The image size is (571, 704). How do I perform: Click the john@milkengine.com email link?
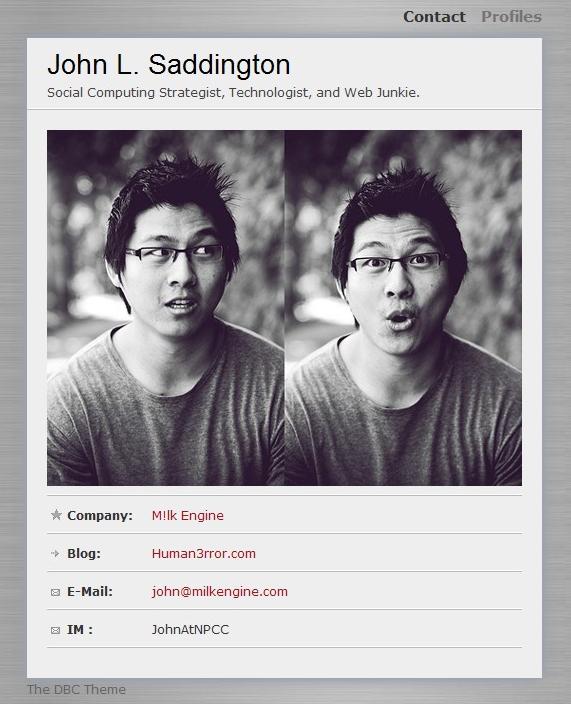click(x=220, y=592)
